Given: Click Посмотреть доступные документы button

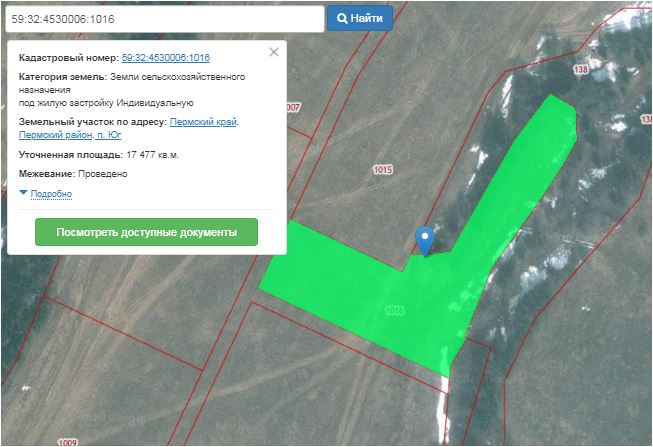Looking at the screenshot, I should point(146,232).
